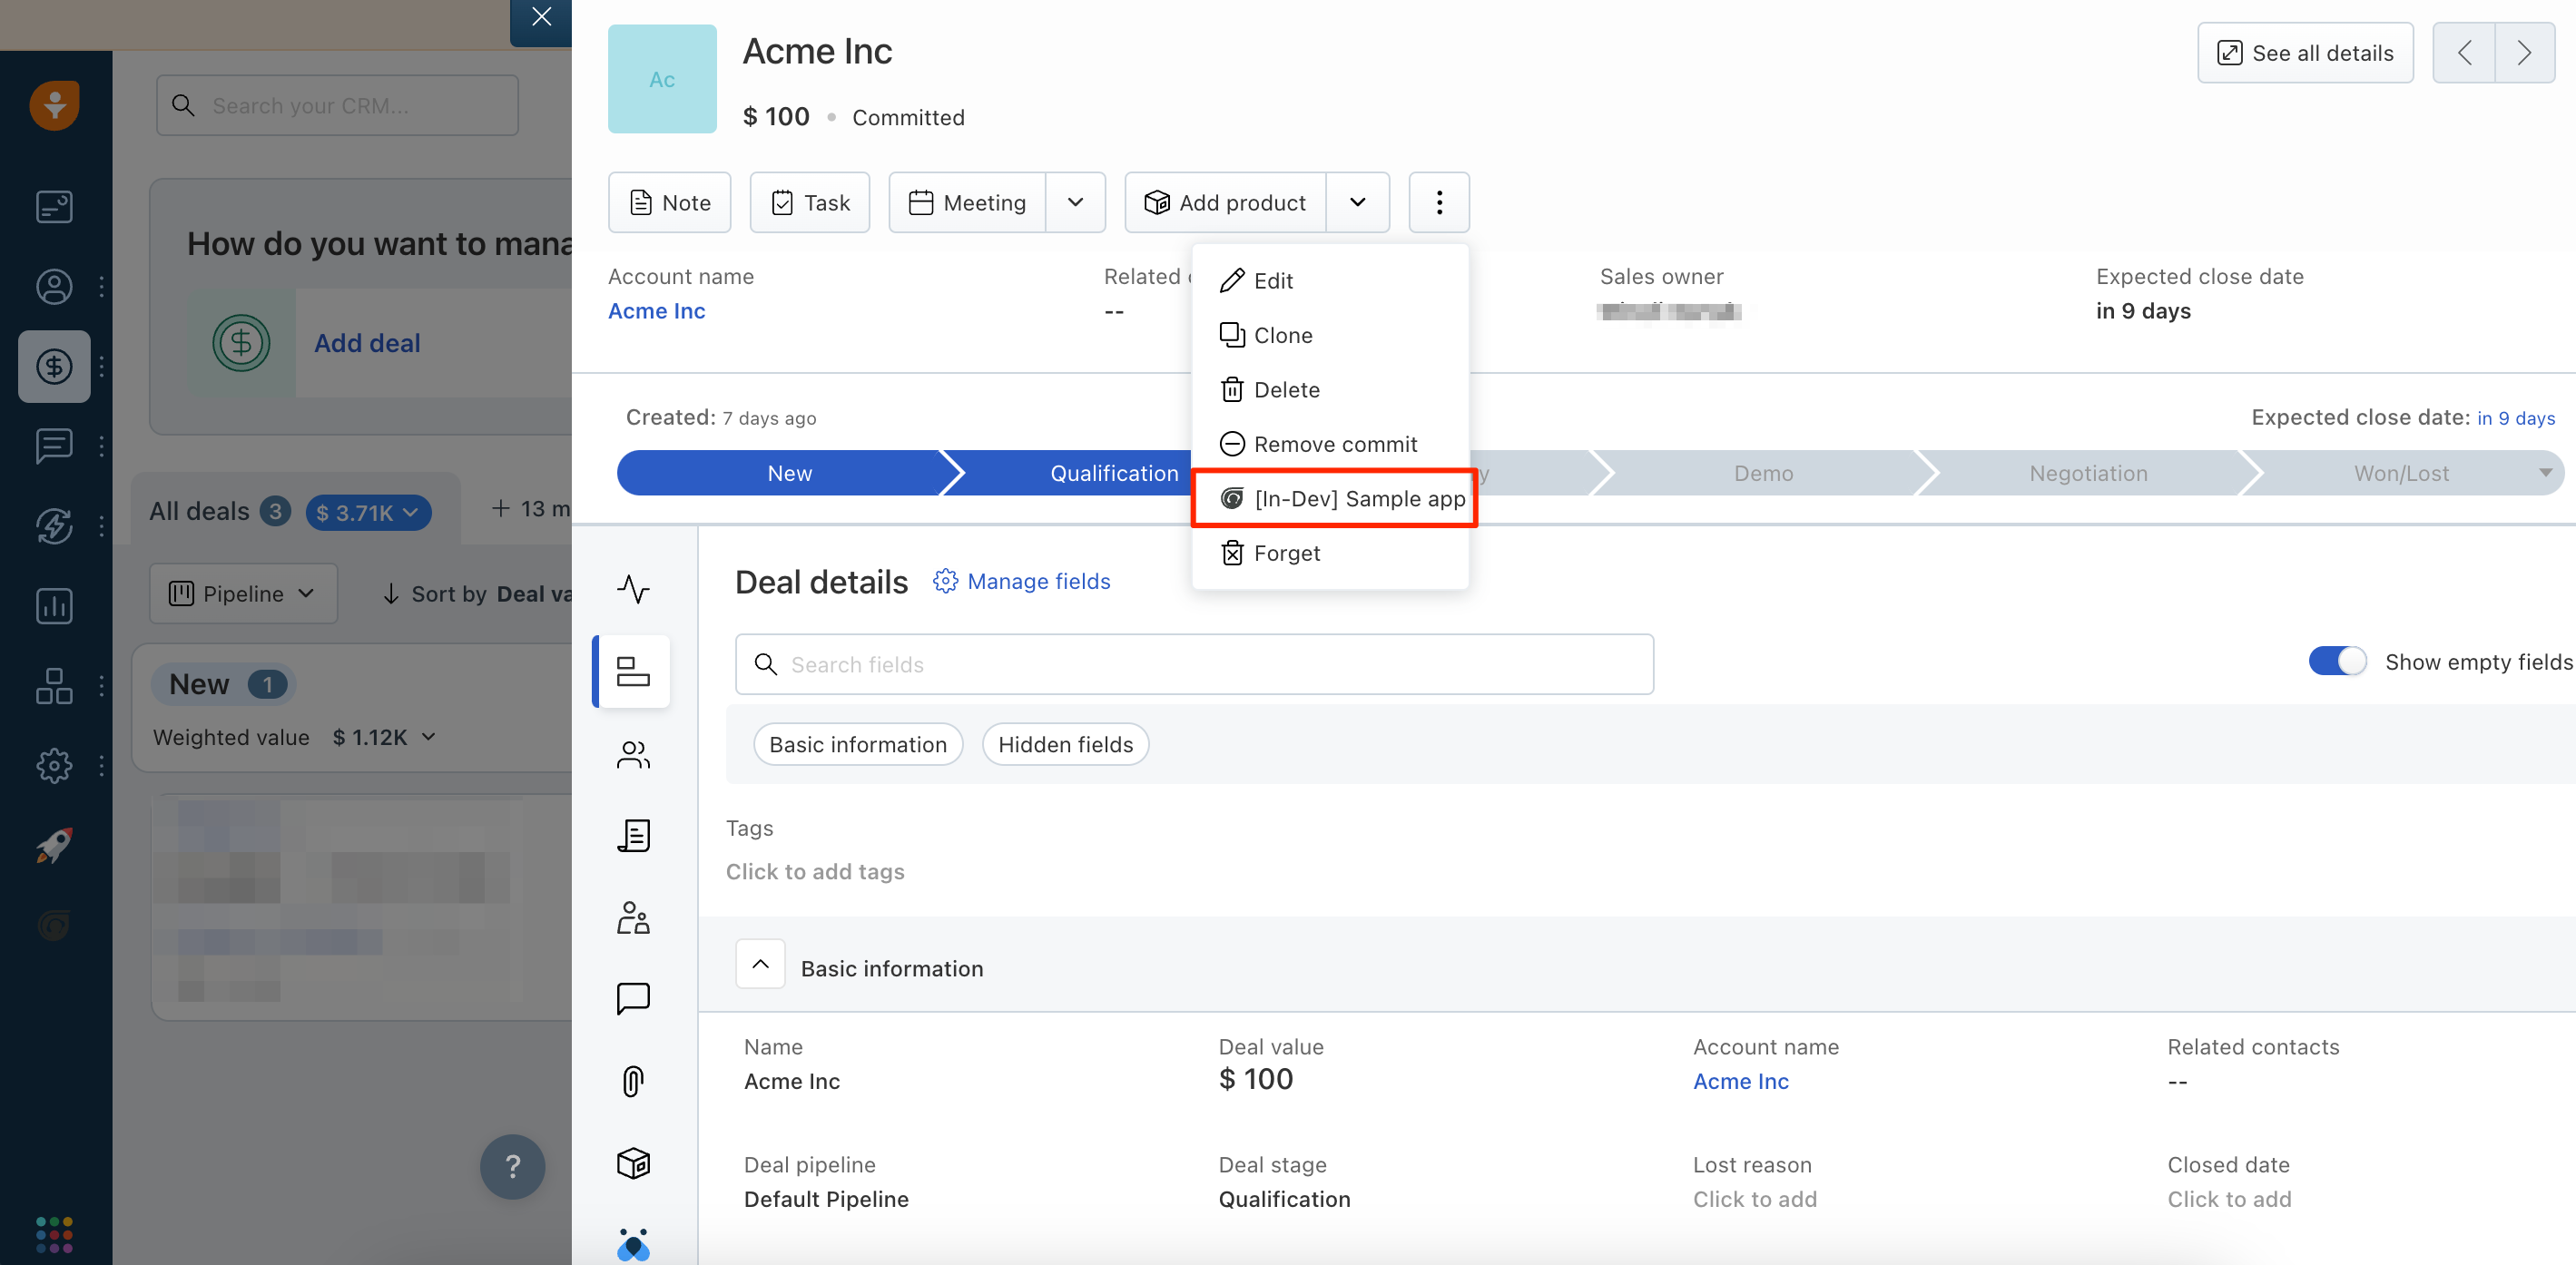This screenshot has width=2576, height=1265.
Task: Click Acme Inc link in Basic information
Action: [1740, 1081]
